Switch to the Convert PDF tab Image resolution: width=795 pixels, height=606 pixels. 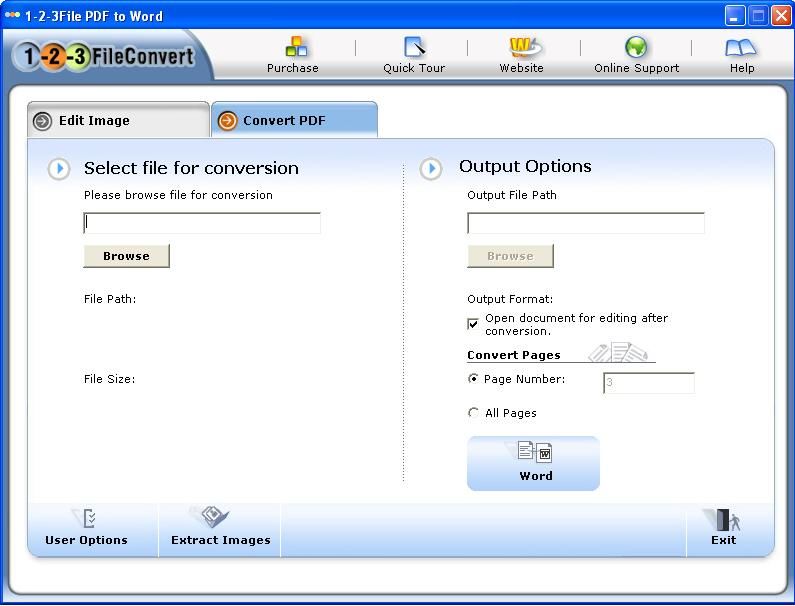(294, 121)
